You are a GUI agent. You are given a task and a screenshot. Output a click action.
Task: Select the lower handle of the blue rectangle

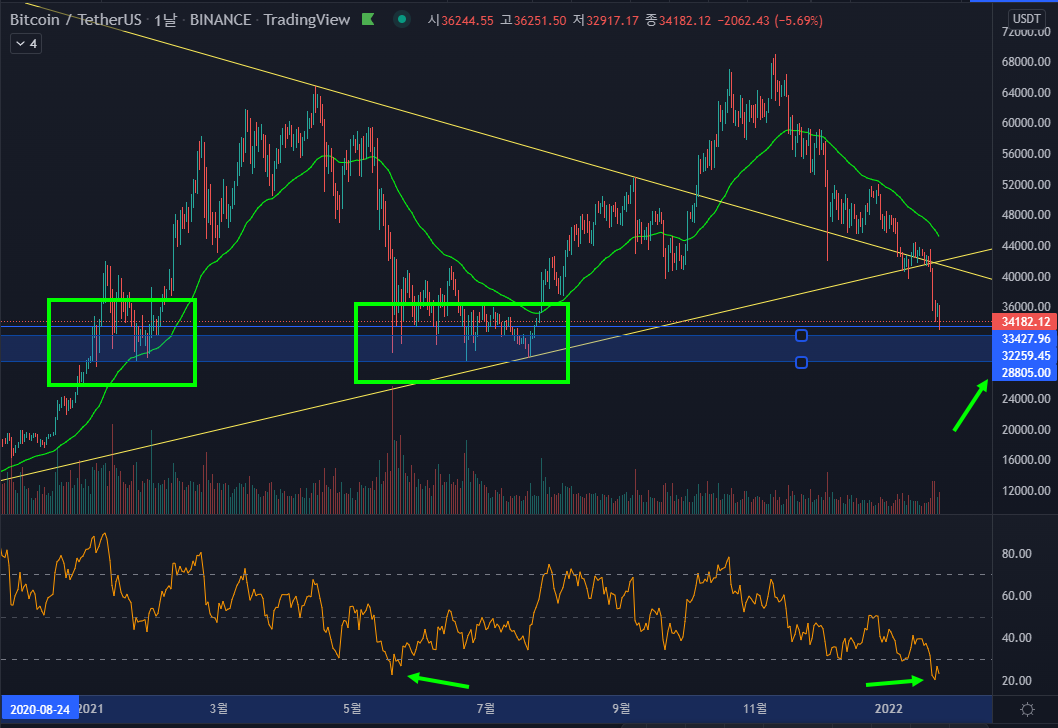pyautogui.click(x=801, y=363)
